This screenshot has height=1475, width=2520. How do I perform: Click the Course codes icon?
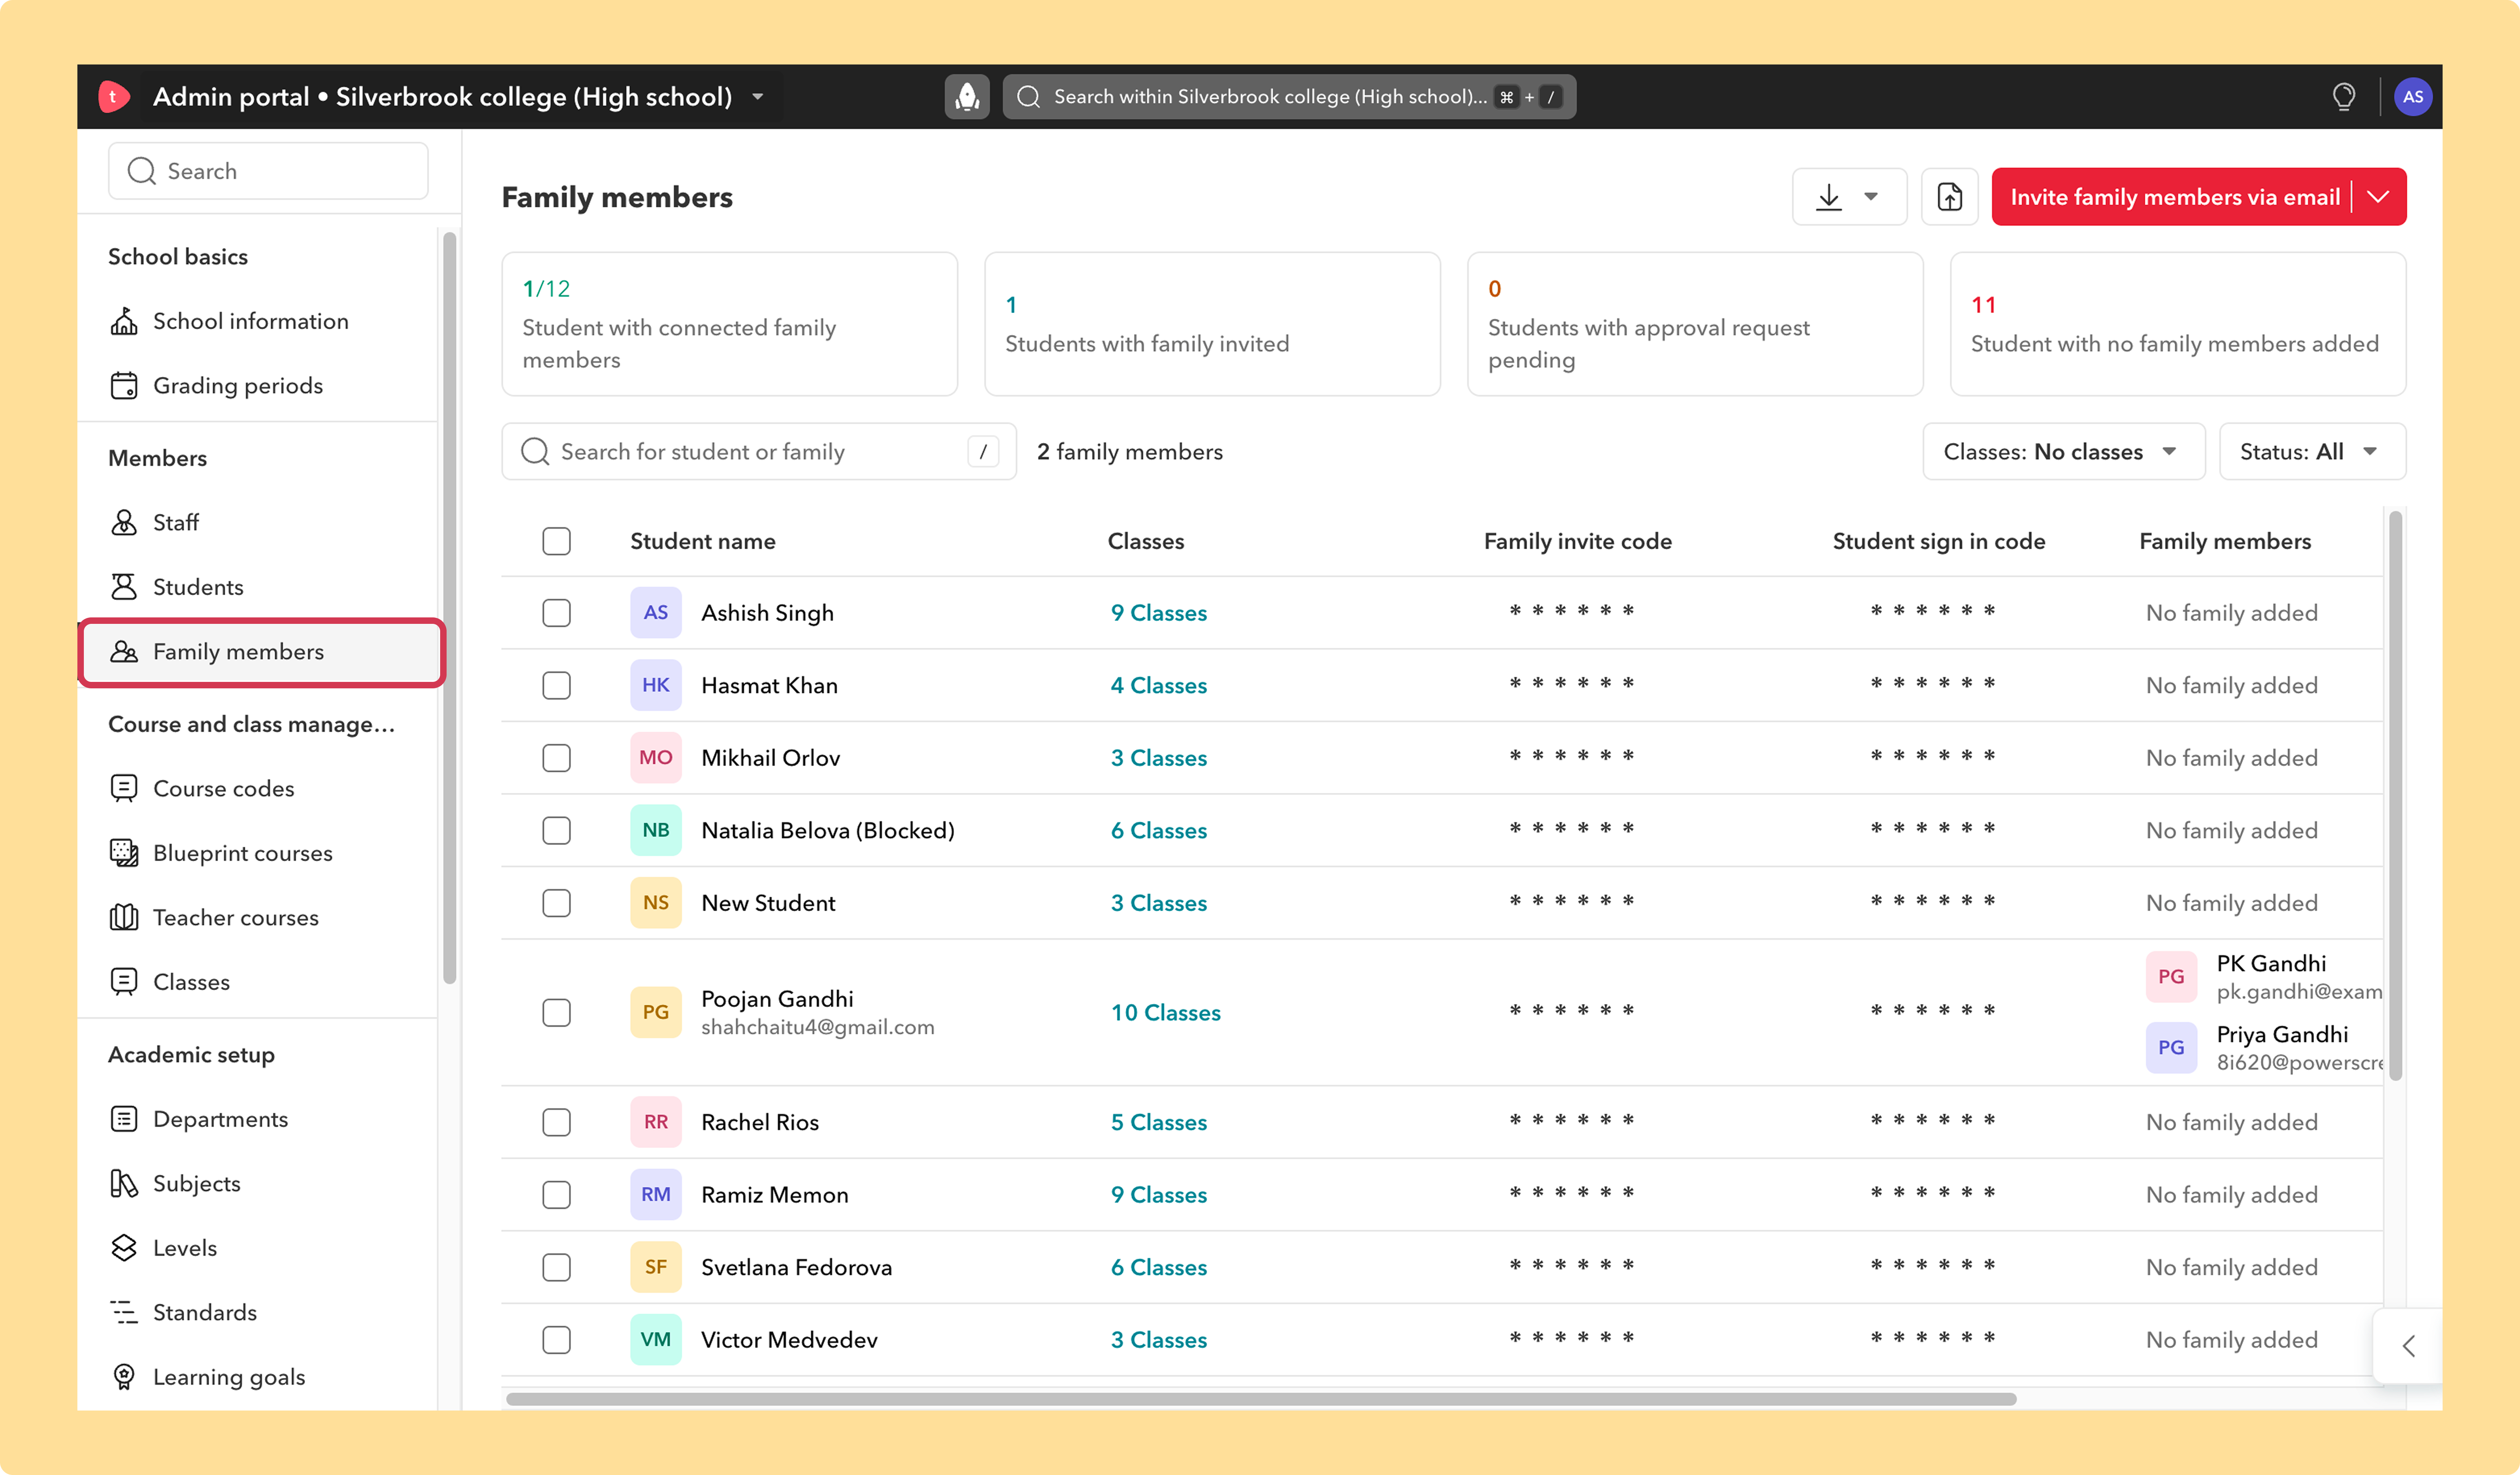pos(124,788)
